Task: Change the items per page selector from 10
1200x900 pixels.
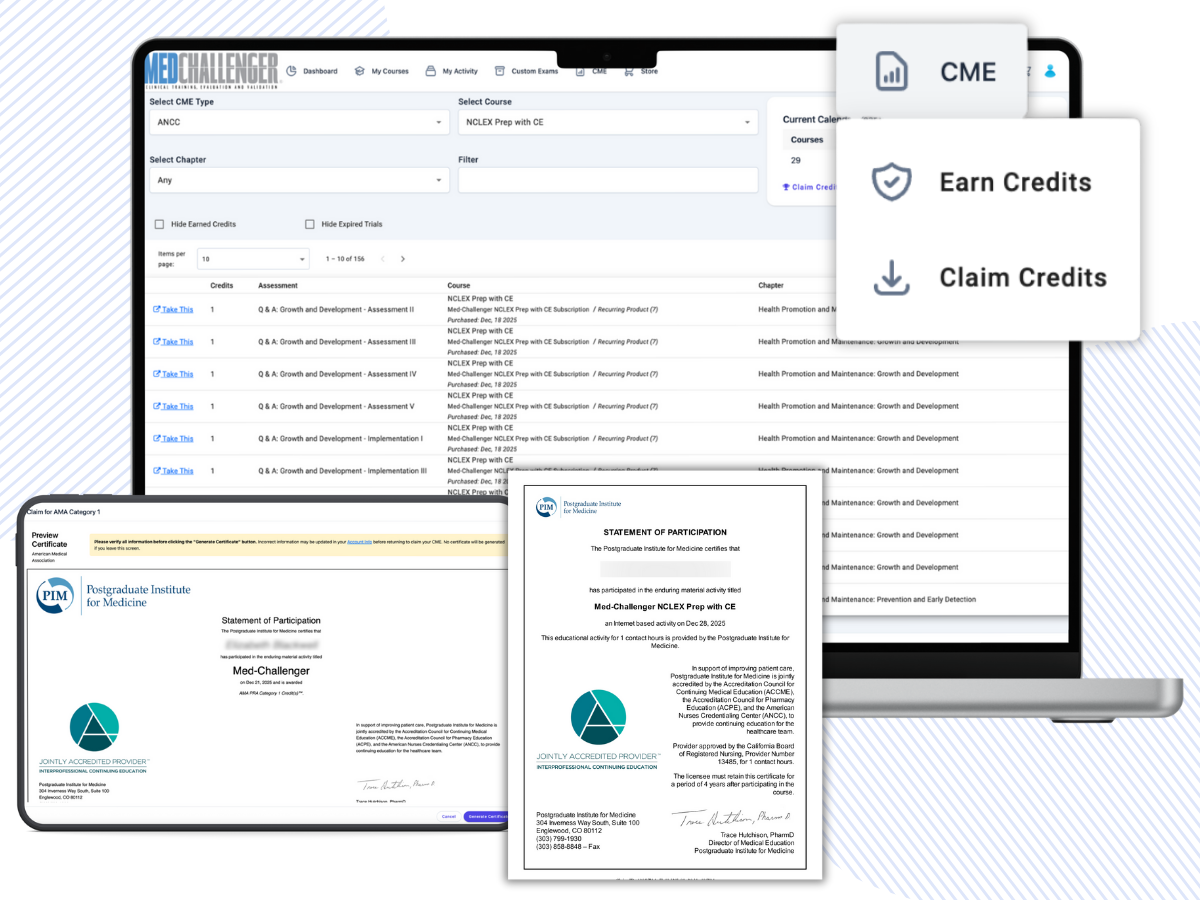Action: 255,257
